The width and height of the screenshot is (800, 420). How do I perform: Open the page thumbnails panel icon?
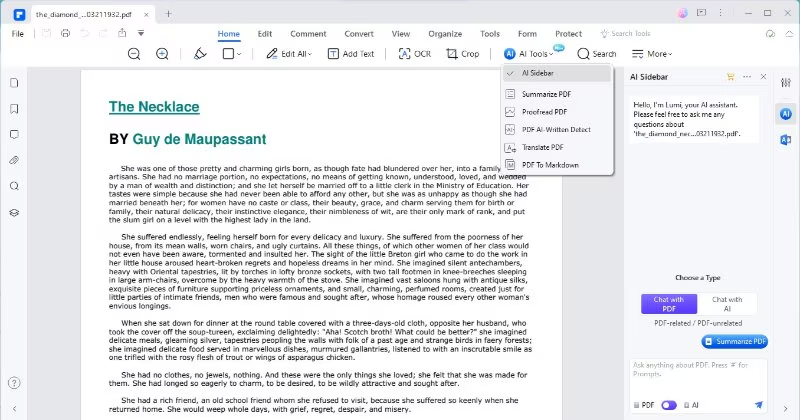coord(14,83)
